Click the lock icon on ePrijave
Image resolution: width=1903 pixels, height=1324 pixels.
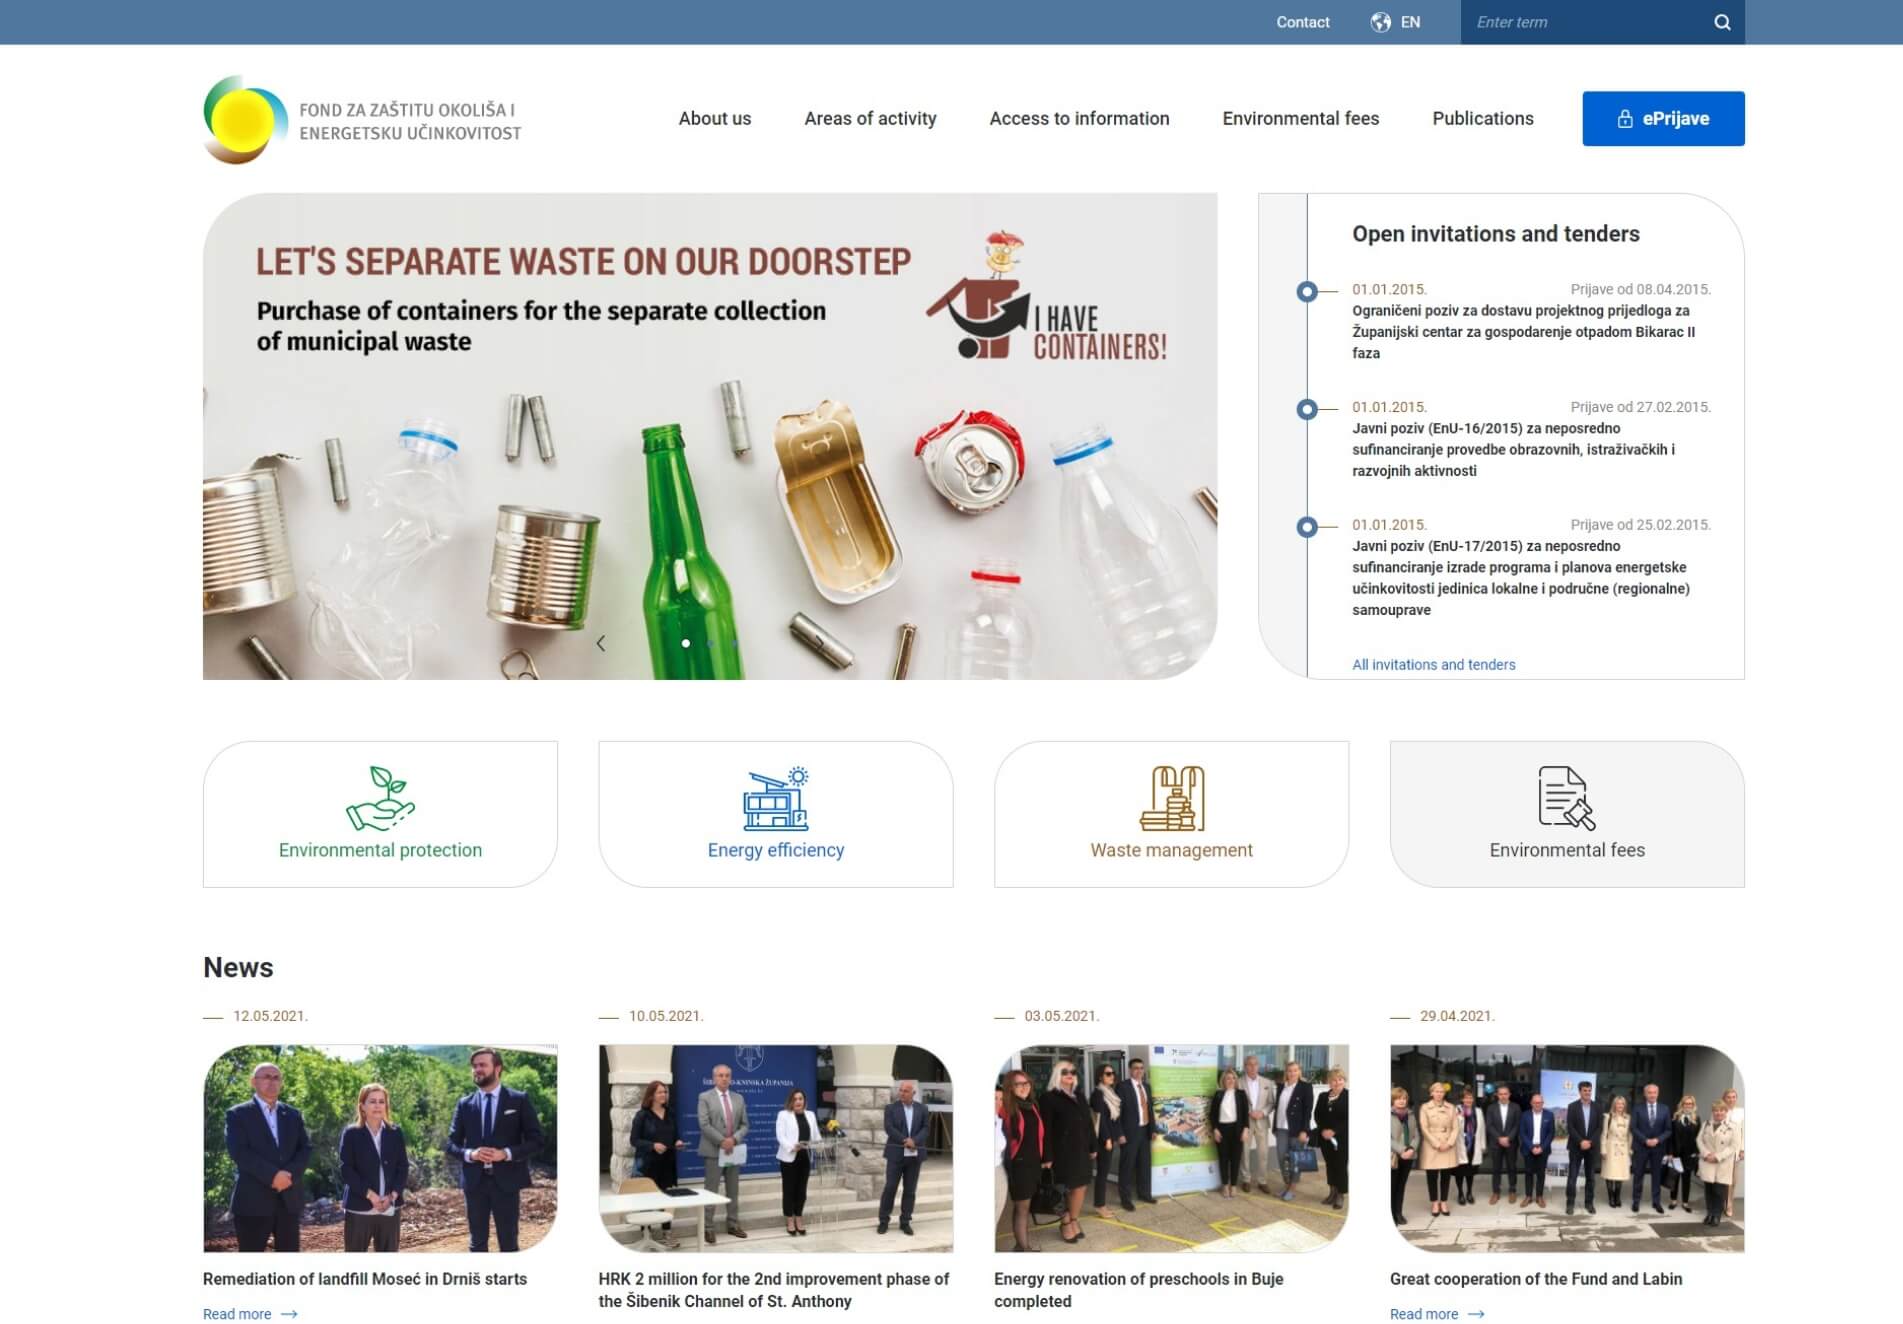click(1625, 119)
